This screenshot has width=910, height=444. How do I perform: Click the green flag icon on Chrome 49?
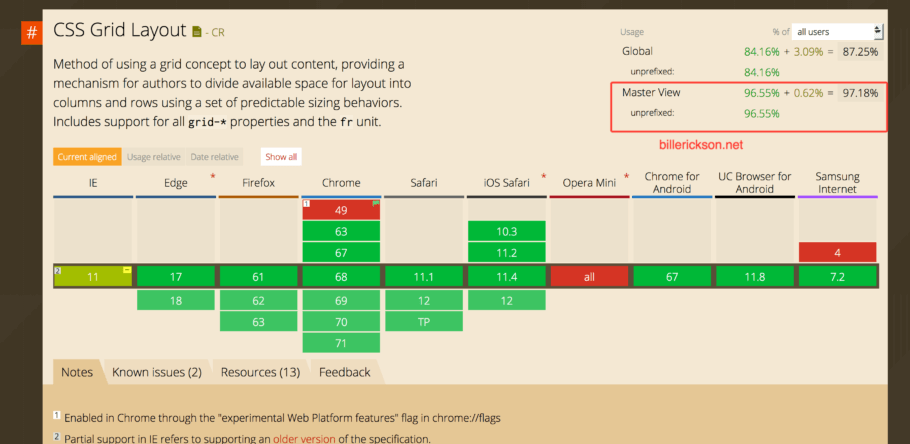click(x=375, y=203)
